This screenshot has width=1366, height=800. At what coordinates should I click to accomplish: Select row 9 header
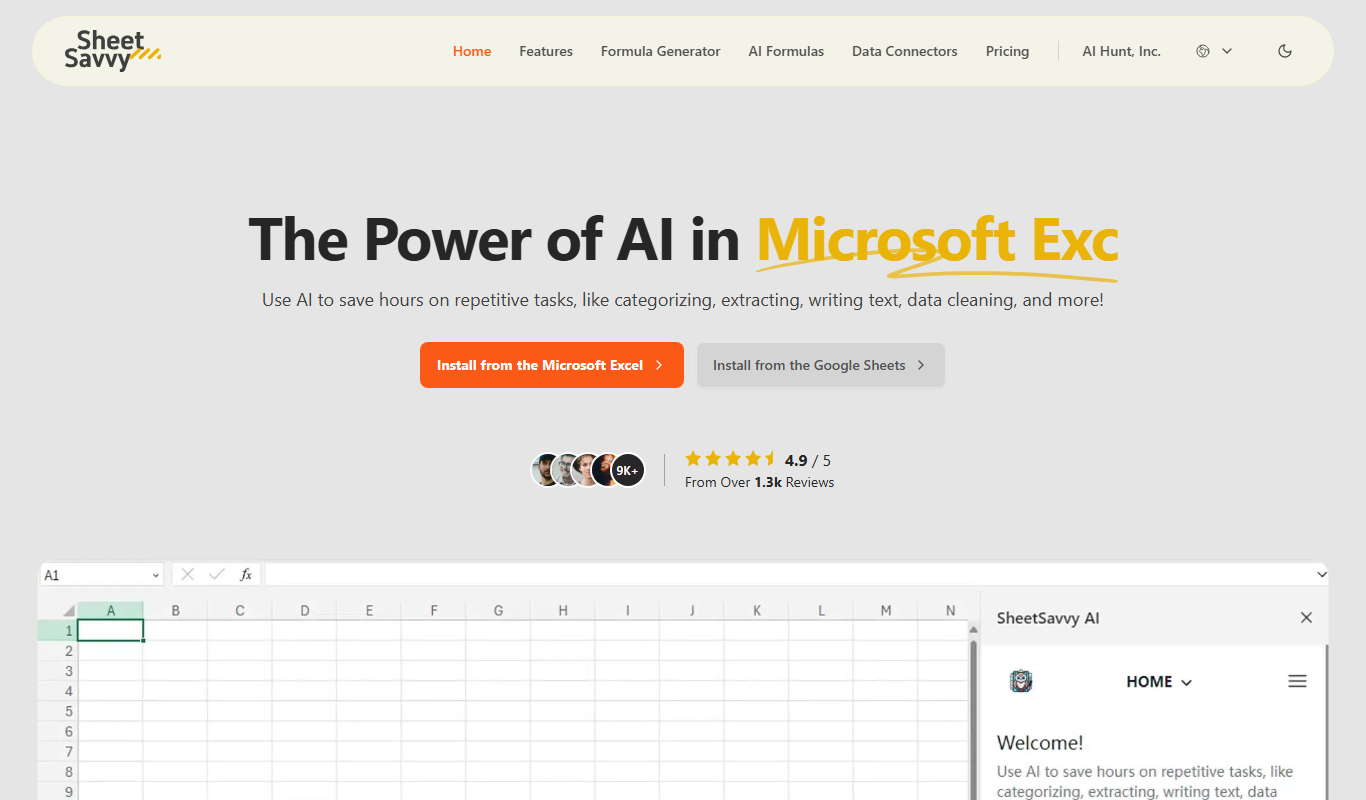pyautogui.click(x=58, y=792)
